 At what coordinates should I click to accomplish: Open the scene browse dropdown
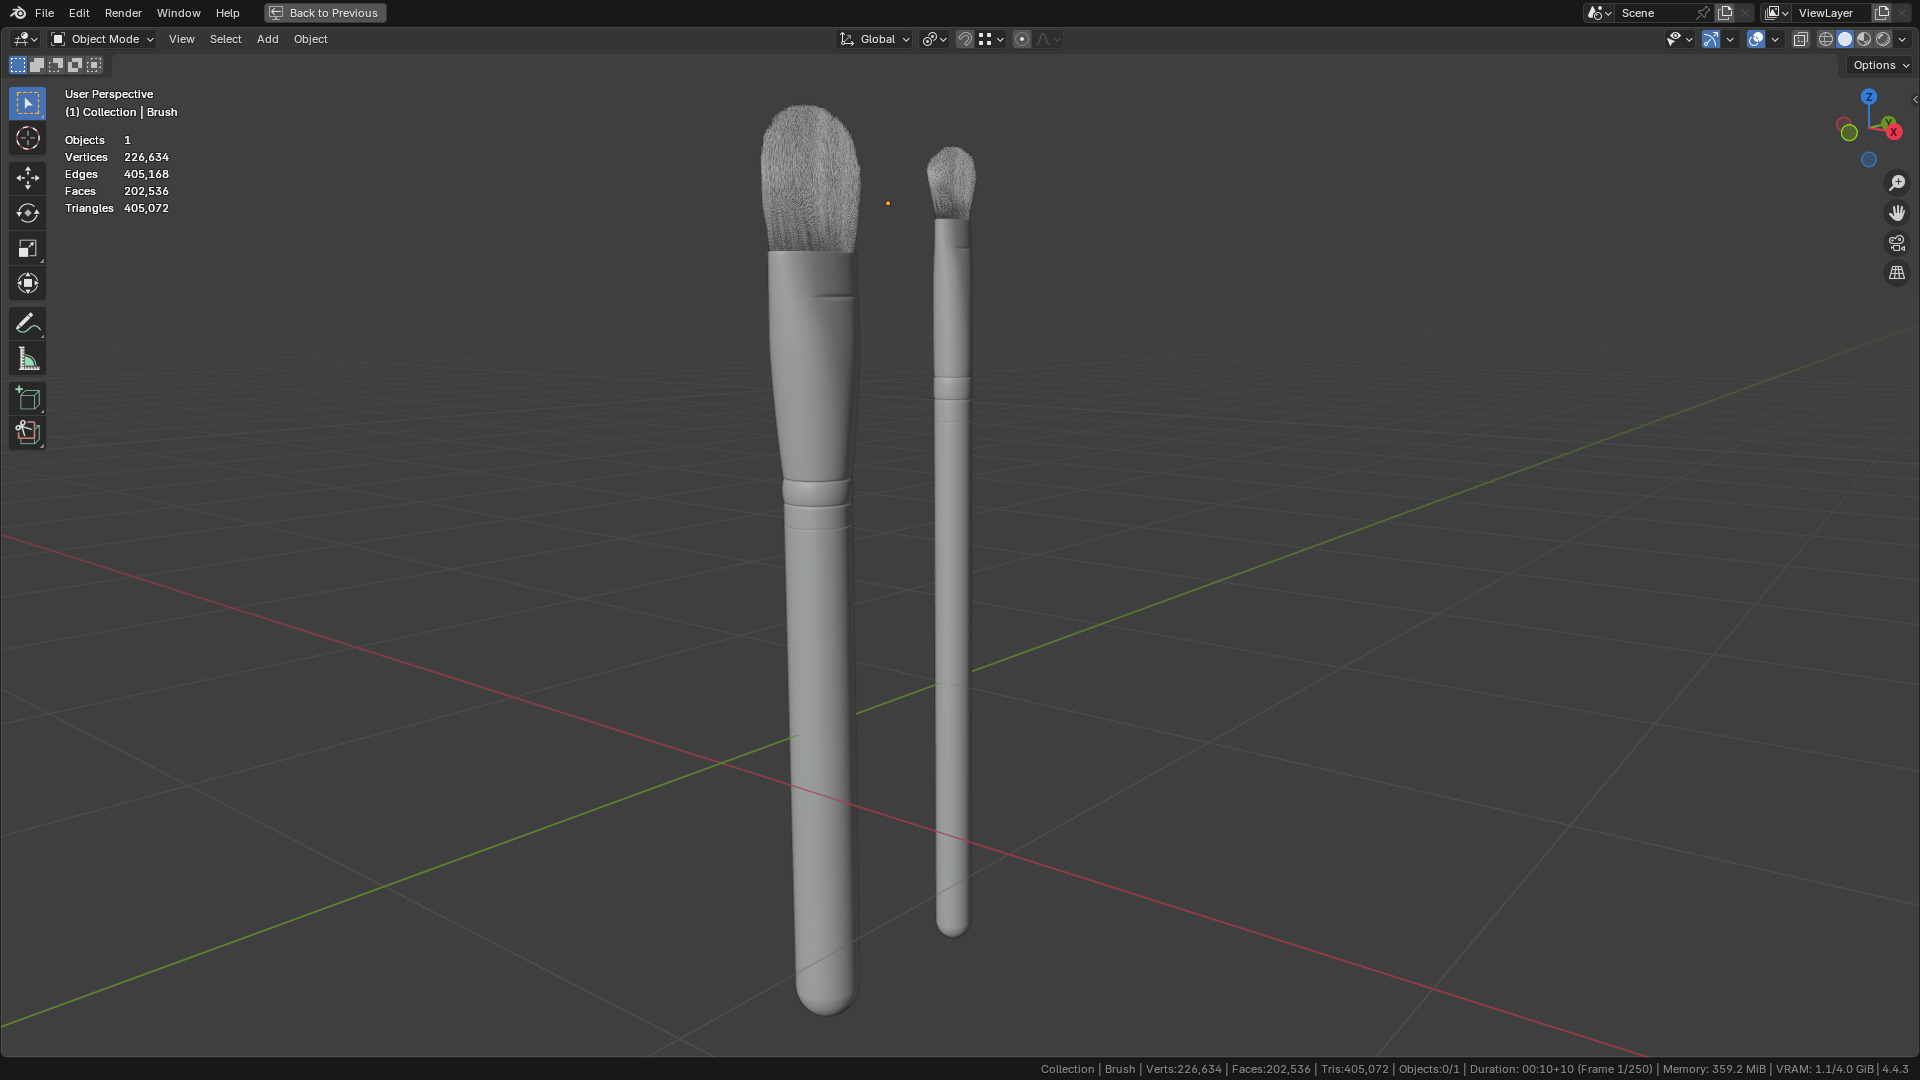[x=1599, y=13]
